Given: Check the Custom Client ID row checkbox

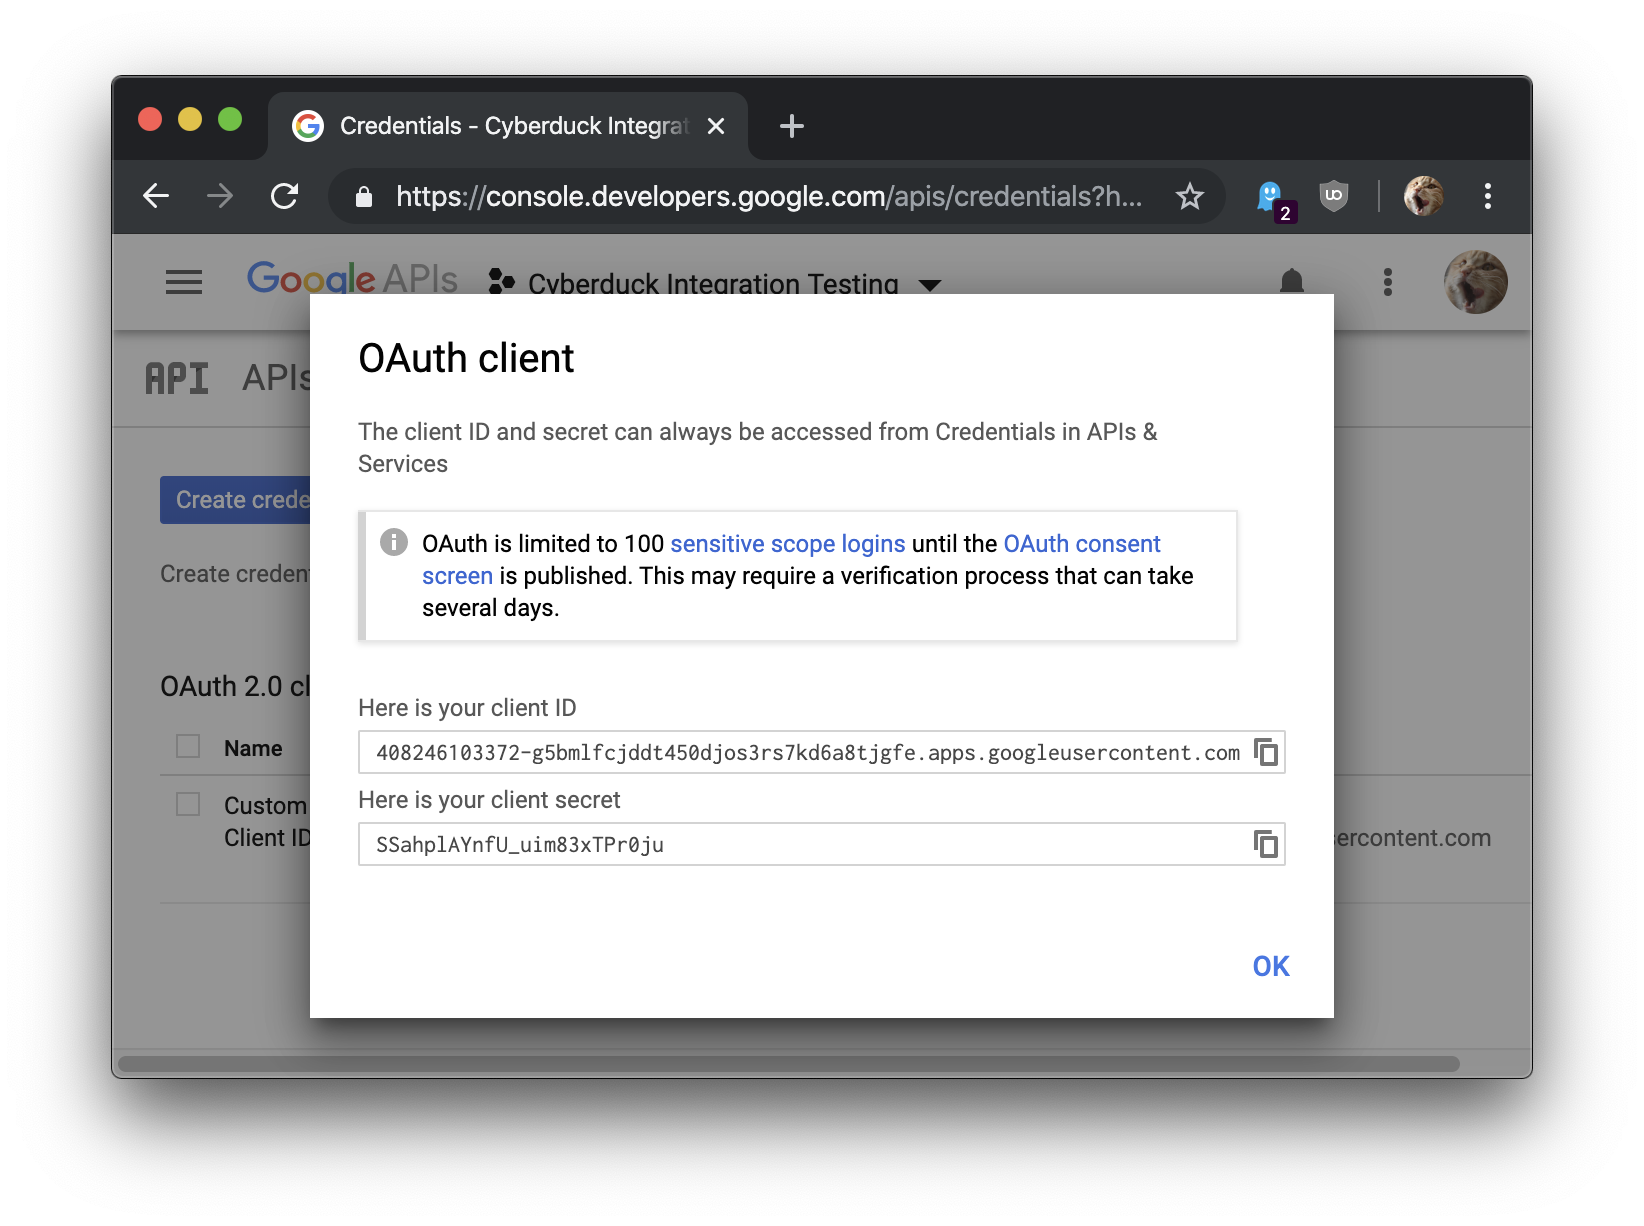Looking at the screenshot, I should point(188,805).
